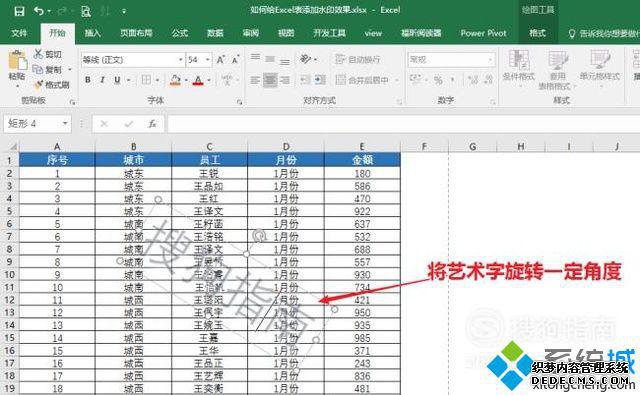Click the Save icon in quick access toolbar
This screenshot has height=395, width=640.
pos(19,11)
